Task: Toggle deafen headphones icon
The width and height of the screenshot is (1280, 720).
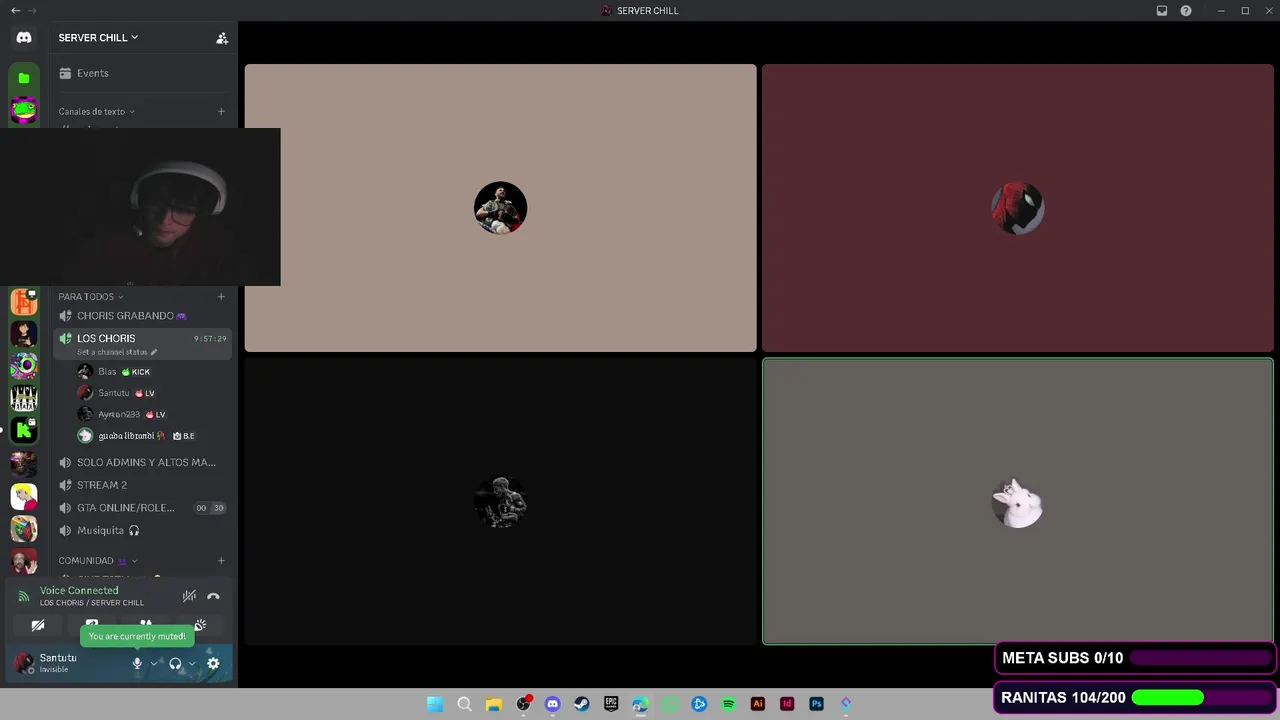Action: click(175, 663)
